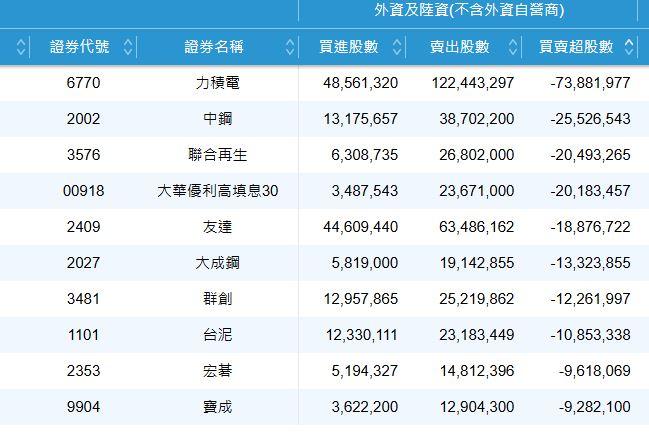Click buy volume 3,622,200
The image size is (649, 435).
pyautogui.click(x=364, y=407)
